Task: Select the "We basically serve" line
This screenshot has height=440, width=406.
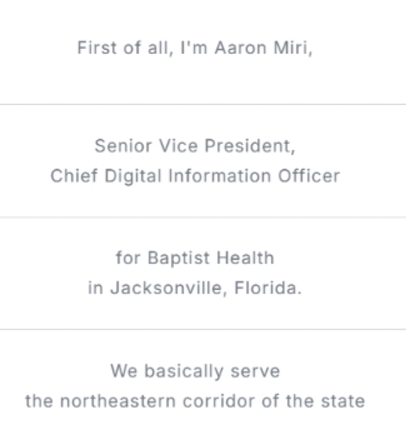Action: (195, 371)
